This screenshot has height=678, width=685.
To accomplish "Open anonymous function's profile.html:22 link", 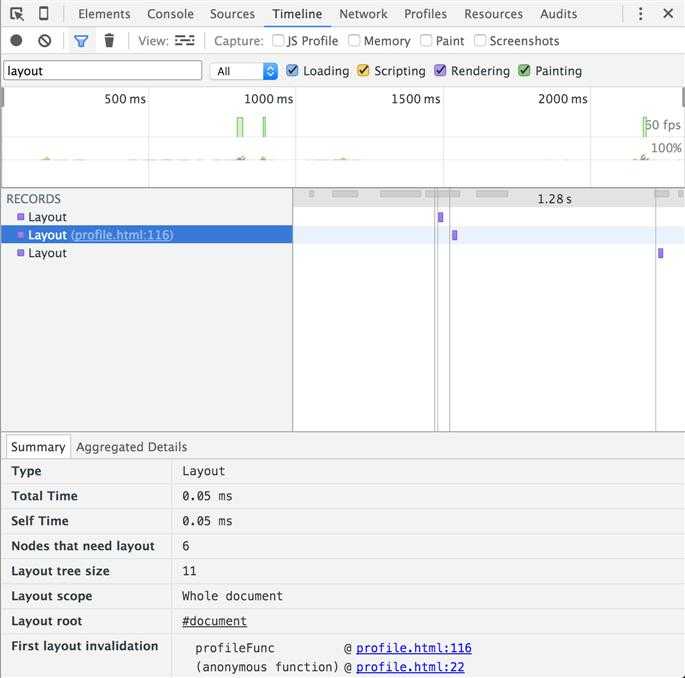I will pos(410,667).
